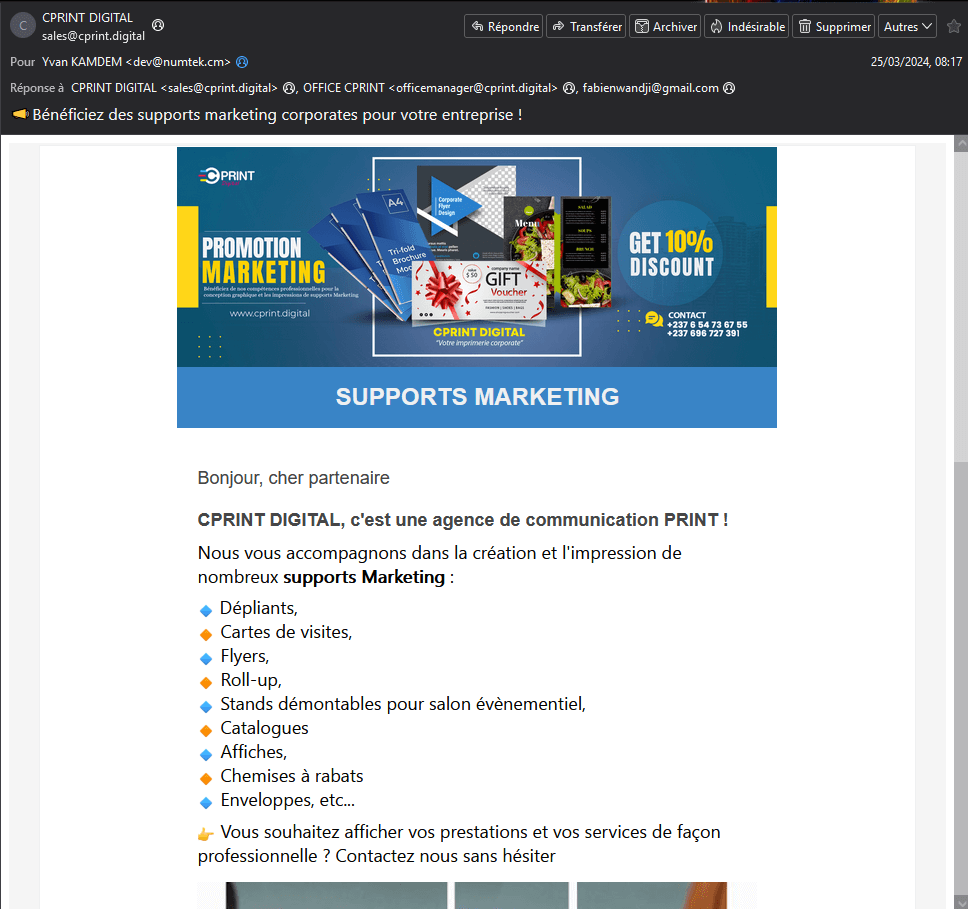The image size is (968, 909).
Task: Click the Gift Voucher image in banner
Action: [479, 288]
